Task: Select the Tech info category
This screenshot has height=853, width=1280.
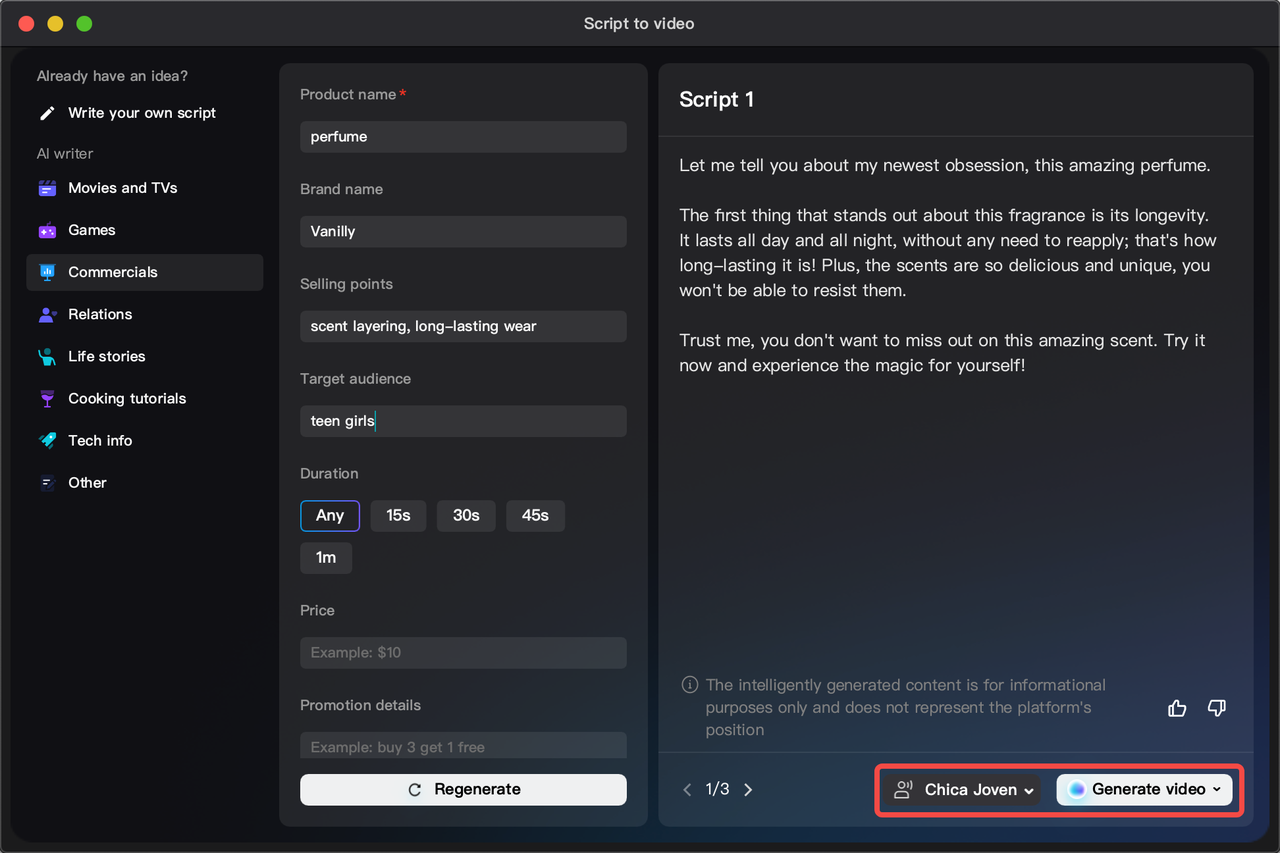Action: point(145,440)
